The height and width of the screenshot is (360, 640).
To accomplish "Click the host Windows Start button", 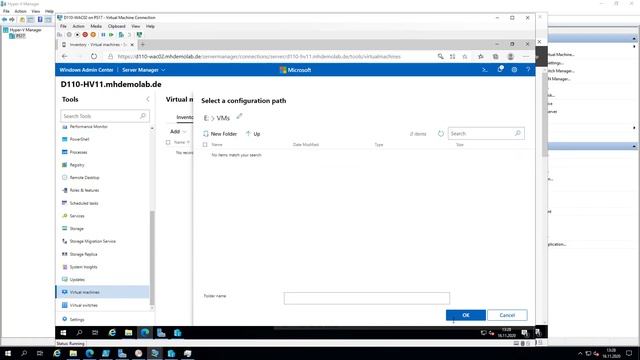I will tap(8, 353).
